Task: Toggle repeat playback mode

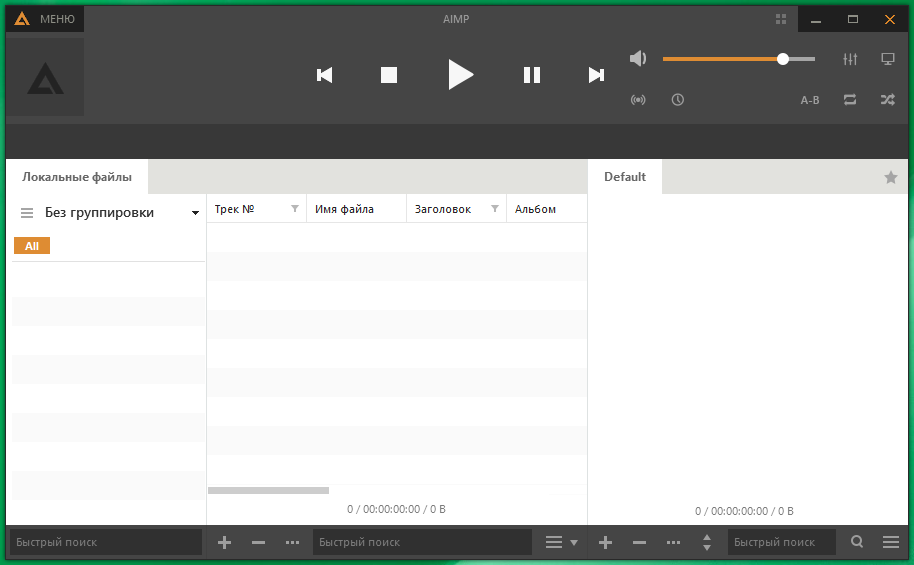Action: pos(850,100)
